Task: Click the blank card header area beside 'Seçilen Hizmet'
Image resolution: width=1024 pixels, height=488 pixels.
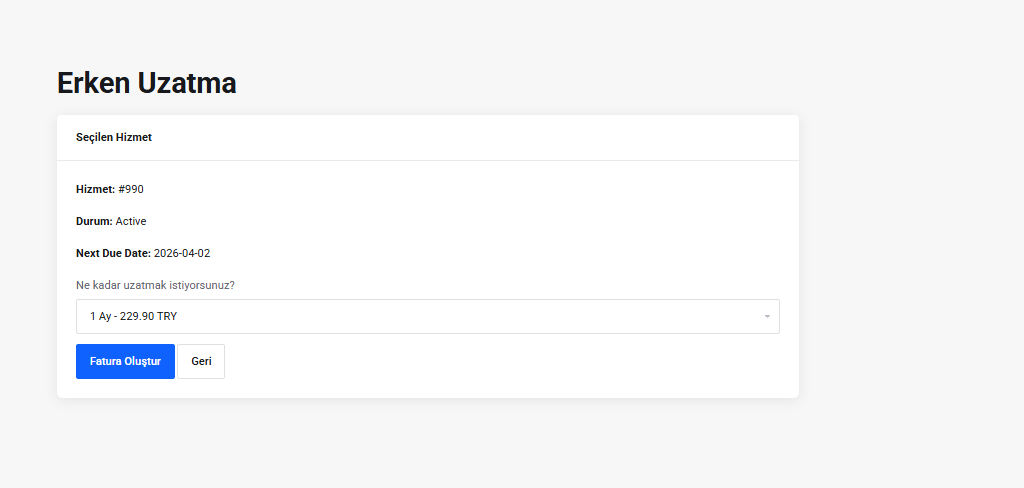Action: pos(480,137)
